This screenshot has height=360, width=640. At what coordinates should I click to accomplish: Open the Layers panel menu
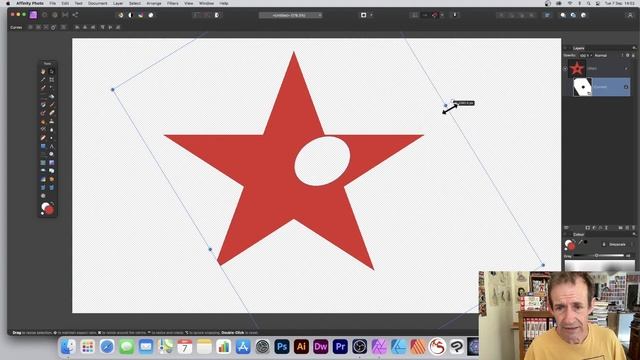pos(634,48)
